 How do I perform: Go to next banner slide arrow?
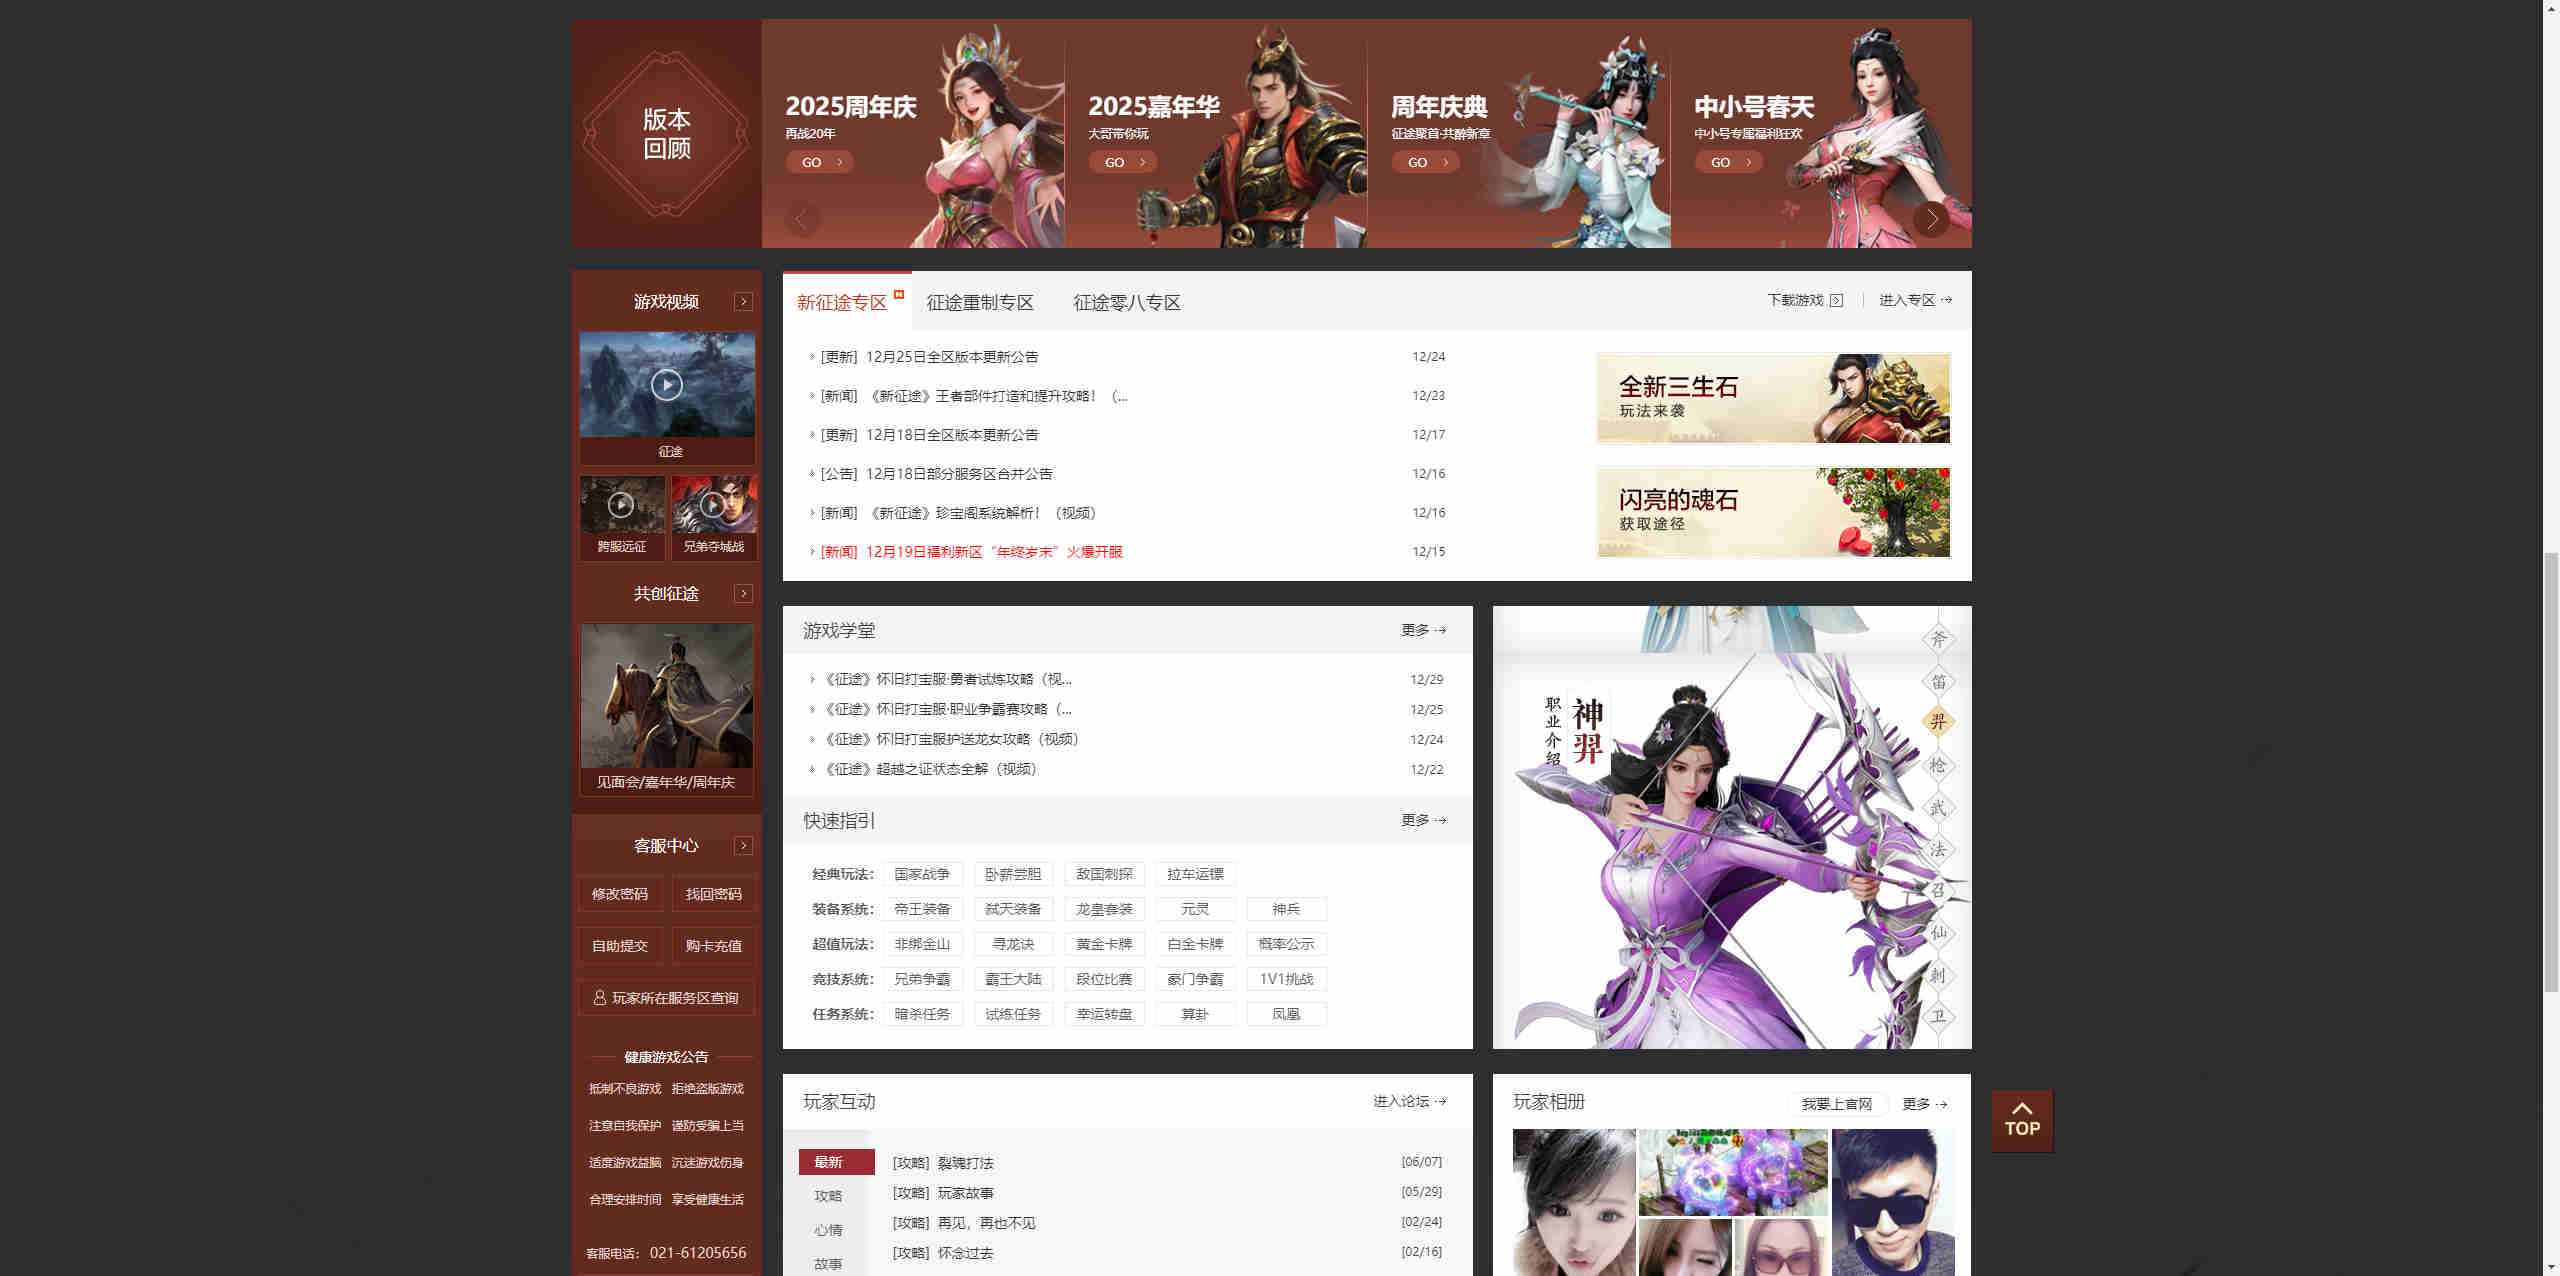[1931, 218]
